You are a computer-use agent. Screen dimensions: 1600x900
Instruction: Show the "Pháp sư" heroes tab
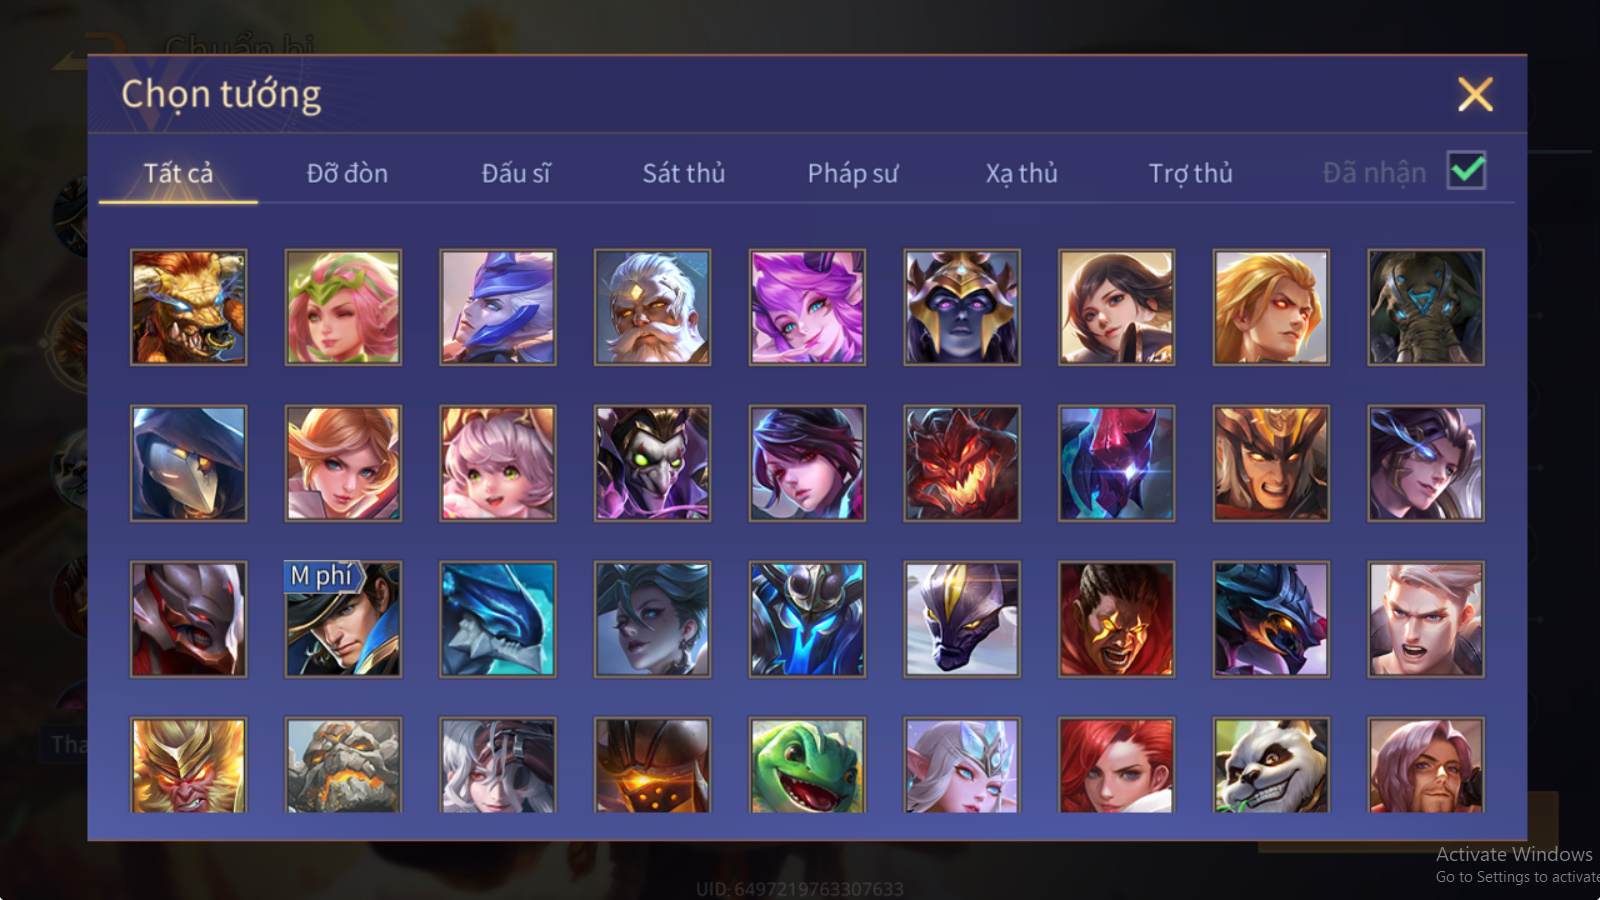[x=853, y=173]
